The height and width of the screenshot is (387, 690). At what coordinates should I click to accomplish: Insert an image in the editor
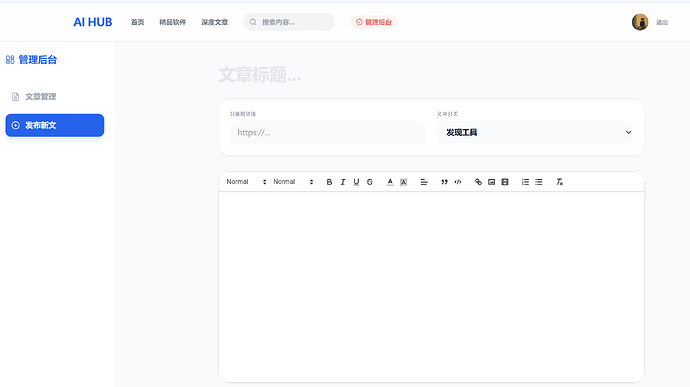tap(492, 182)
